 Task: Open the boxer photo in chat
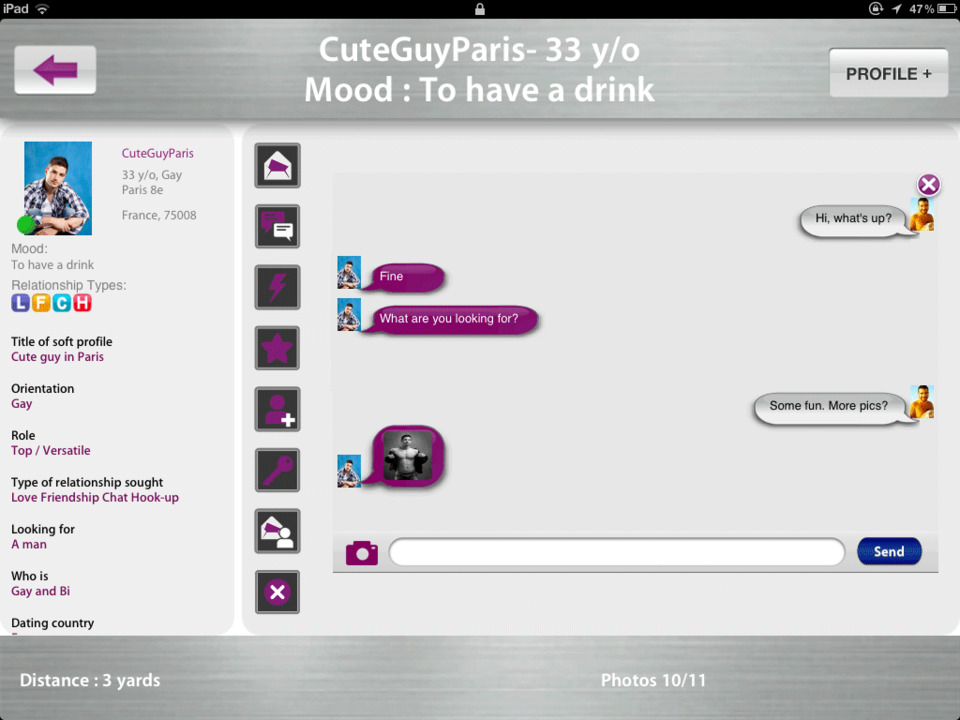[x=408, y=456]
